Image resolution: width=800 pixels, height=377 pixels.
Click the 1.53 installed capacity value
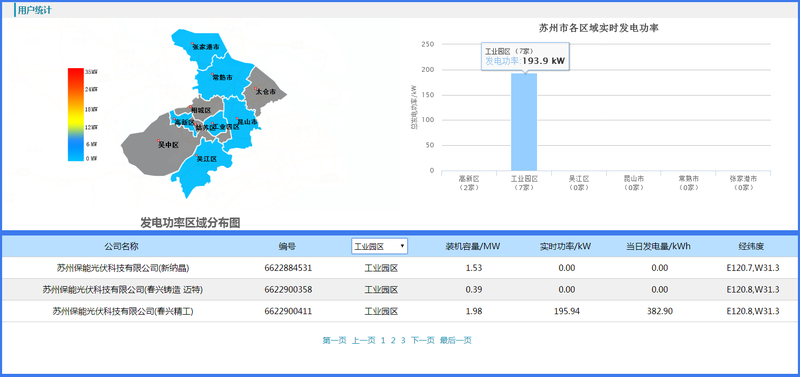pyautogui.click(x=473, y=268)
